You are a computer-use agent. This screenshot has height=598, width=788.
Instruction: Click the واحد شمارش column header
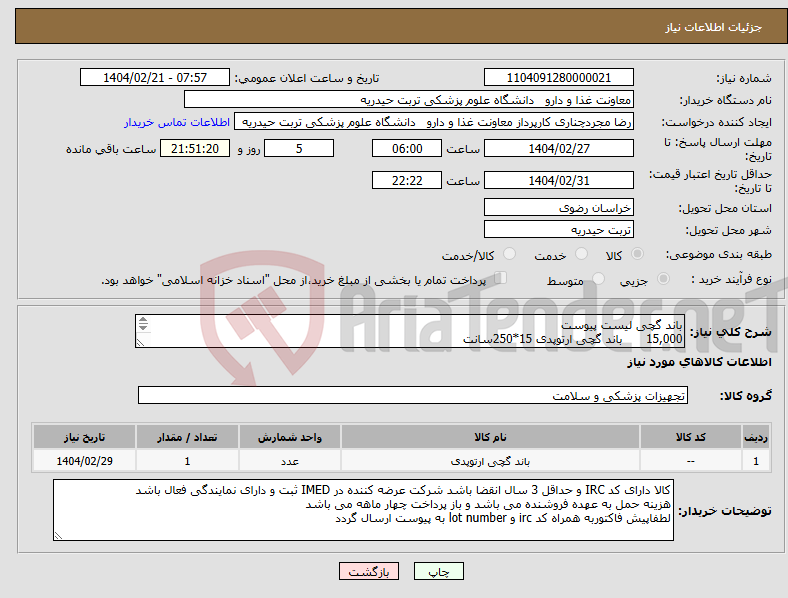click(x=290, y=437)
